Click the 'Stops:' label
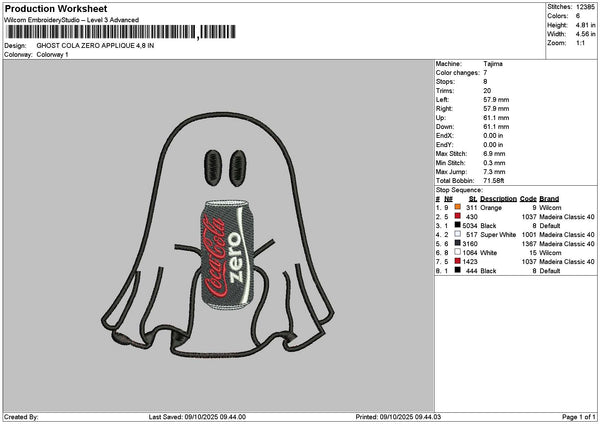 point(445,82)
